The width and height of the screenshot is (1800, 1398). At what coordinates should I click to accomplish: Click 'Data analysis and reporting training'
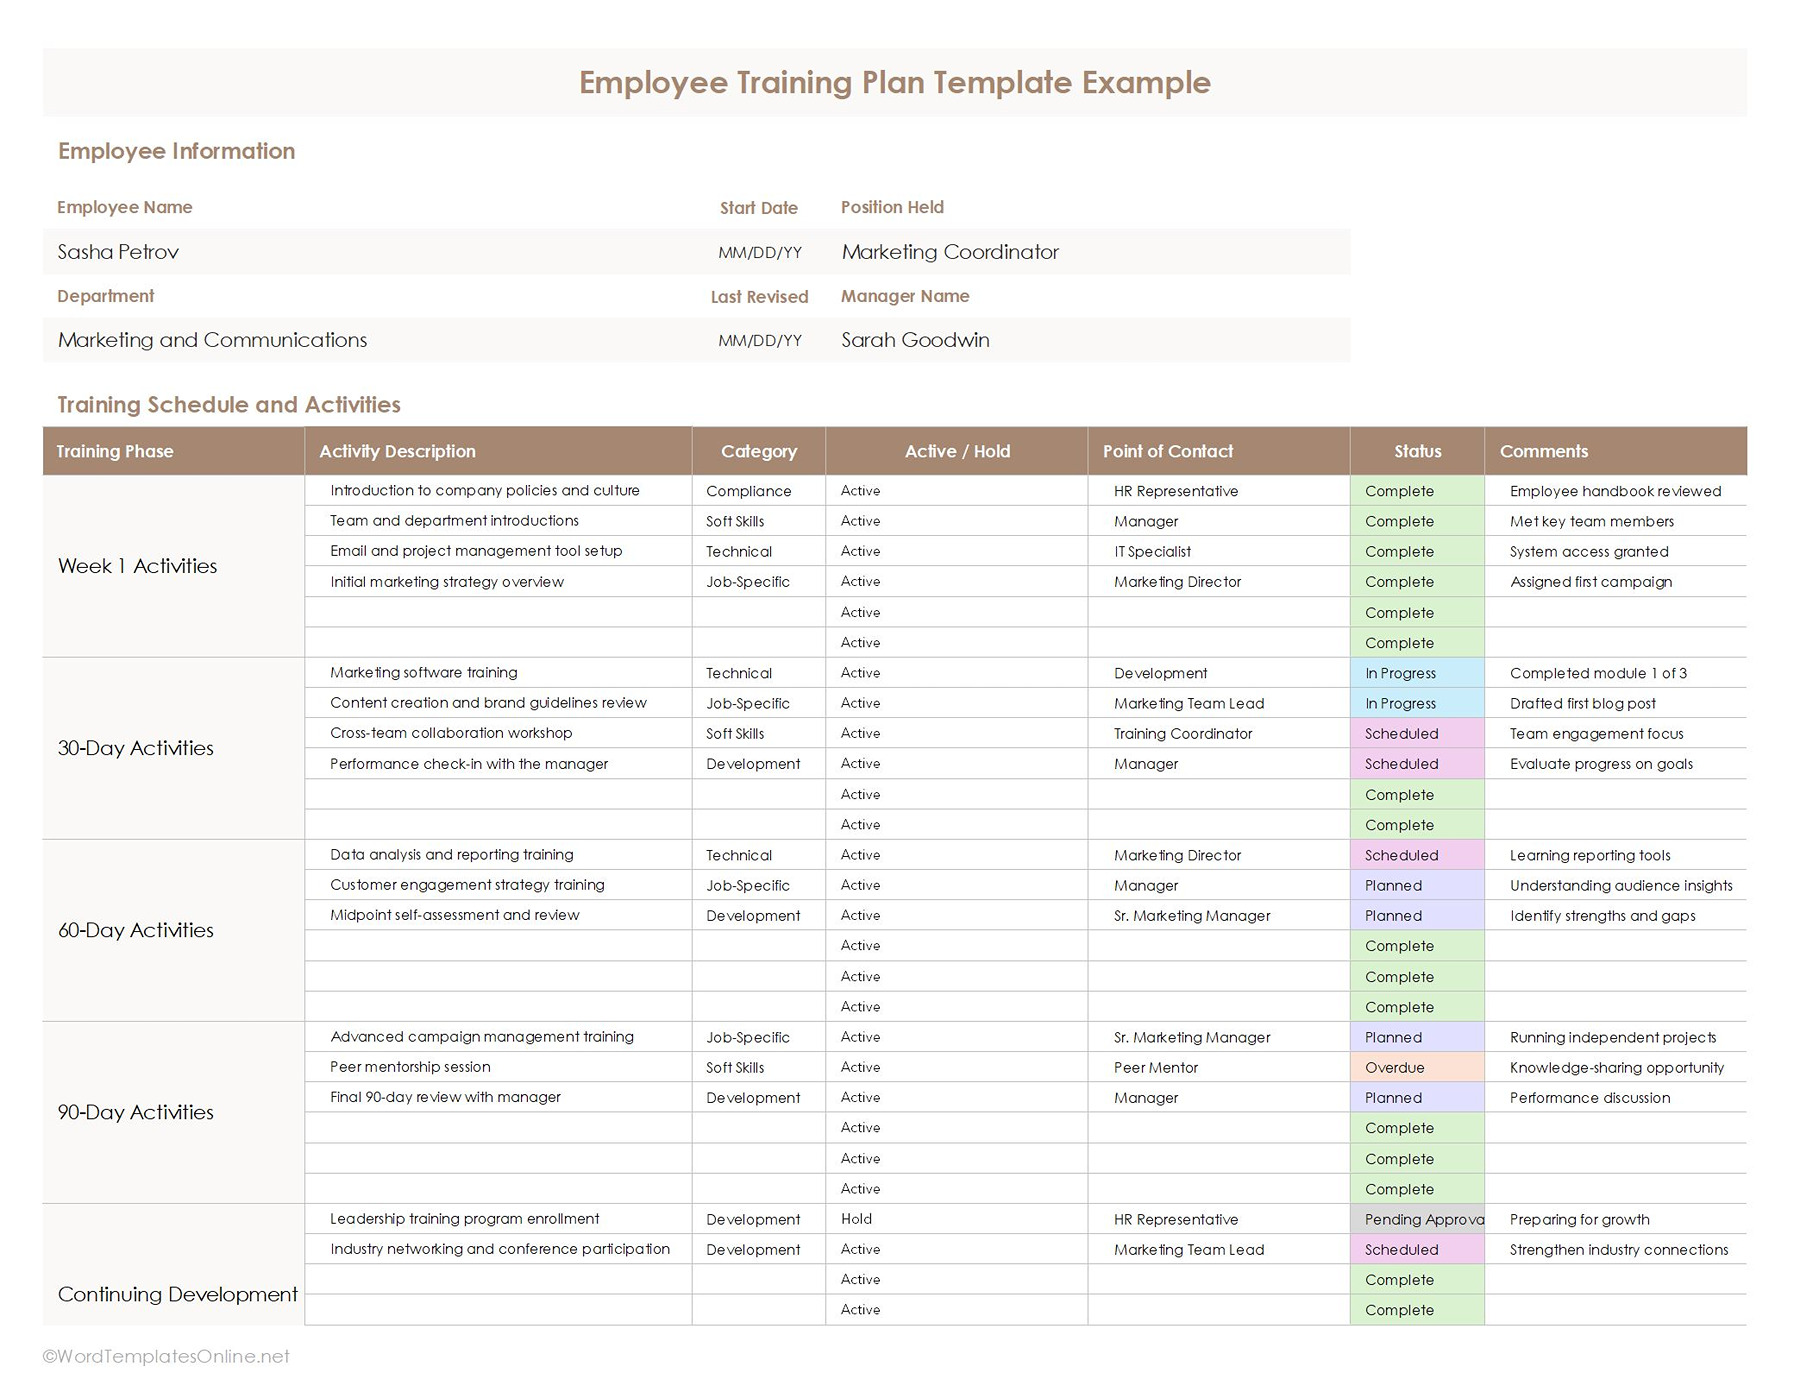coord(452,854)
